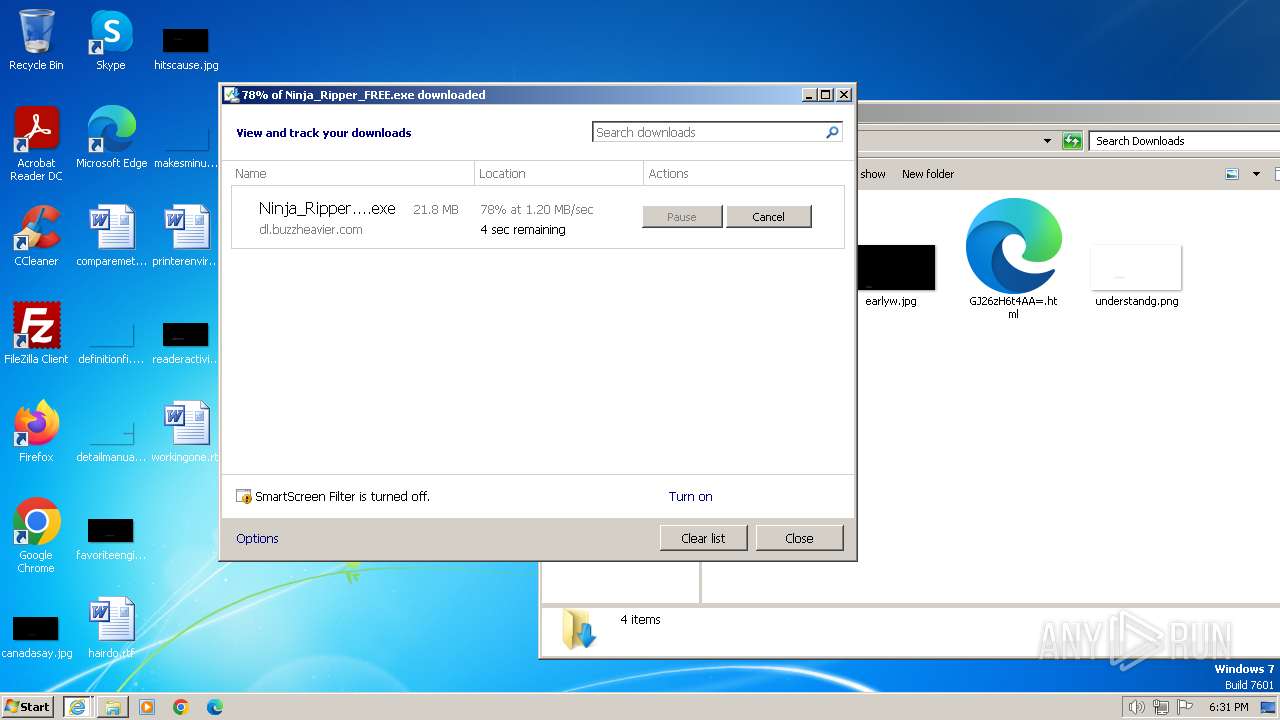Sort downloads by the Name column

(x=352, y=174)
